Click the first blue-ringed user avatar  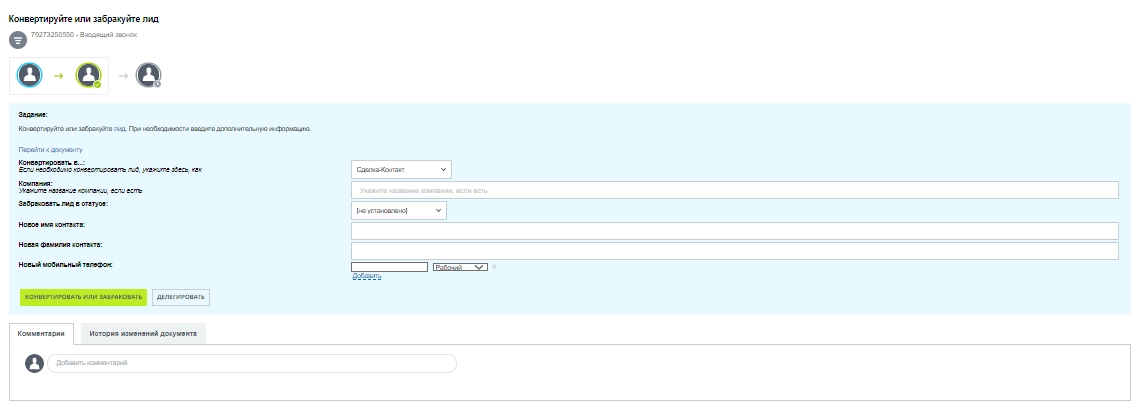point(31,75)
